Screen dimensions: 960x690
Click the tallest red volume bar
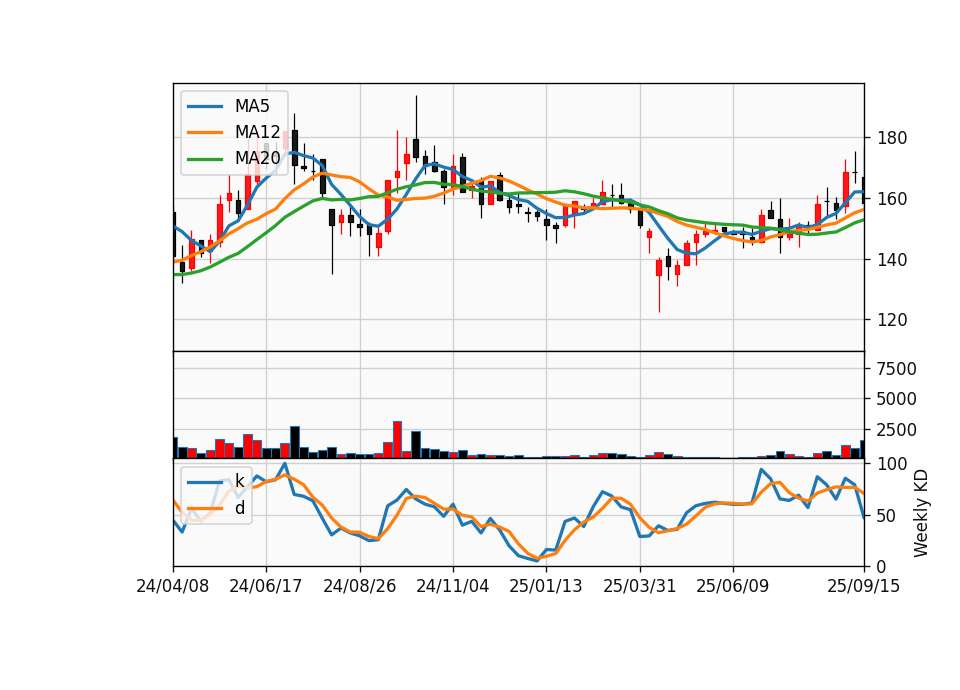pyautogui.click(x=397, y=440)
